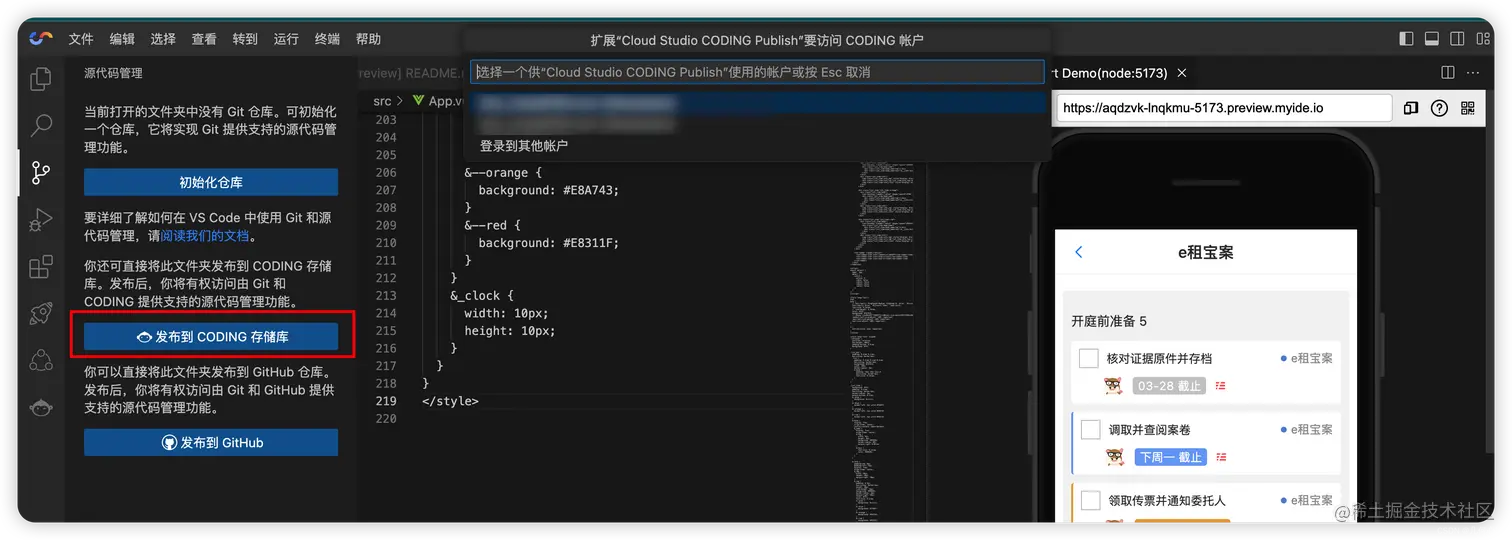Open the Search magnifier in activity bar
Viewport: 1512px width, 540px height.
pos(41,125)
